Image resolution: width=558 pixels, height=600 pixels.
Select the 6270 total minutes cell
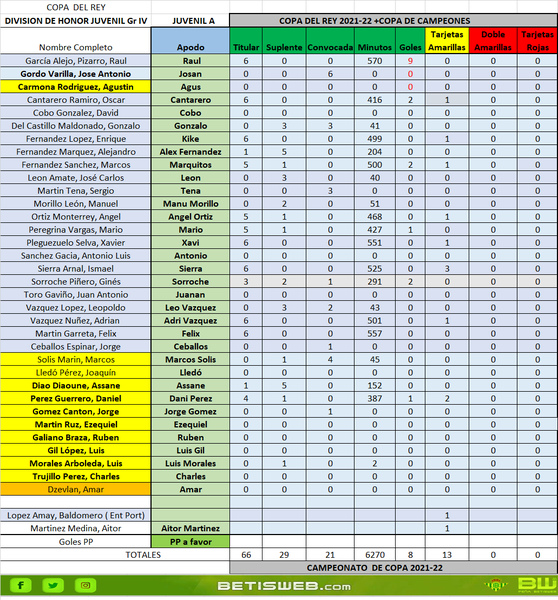coord(375,555)
